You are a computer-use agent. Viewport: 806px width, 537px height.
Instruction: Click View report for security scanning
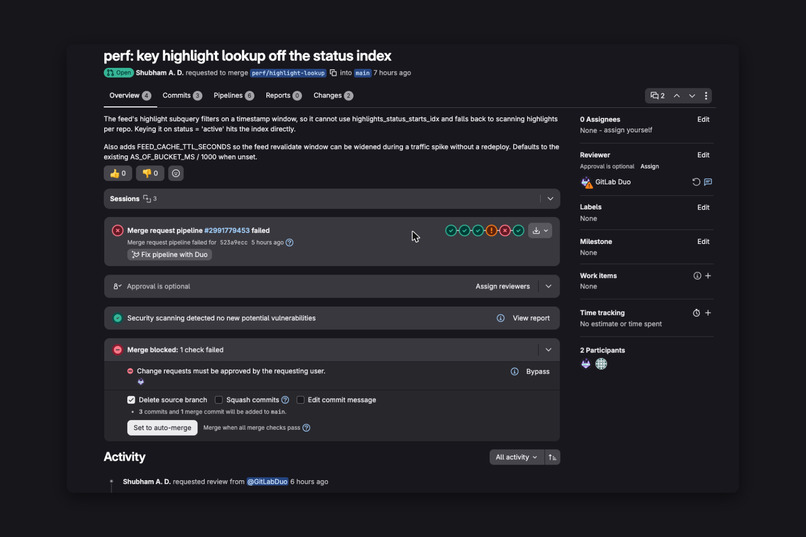point(531,318)
